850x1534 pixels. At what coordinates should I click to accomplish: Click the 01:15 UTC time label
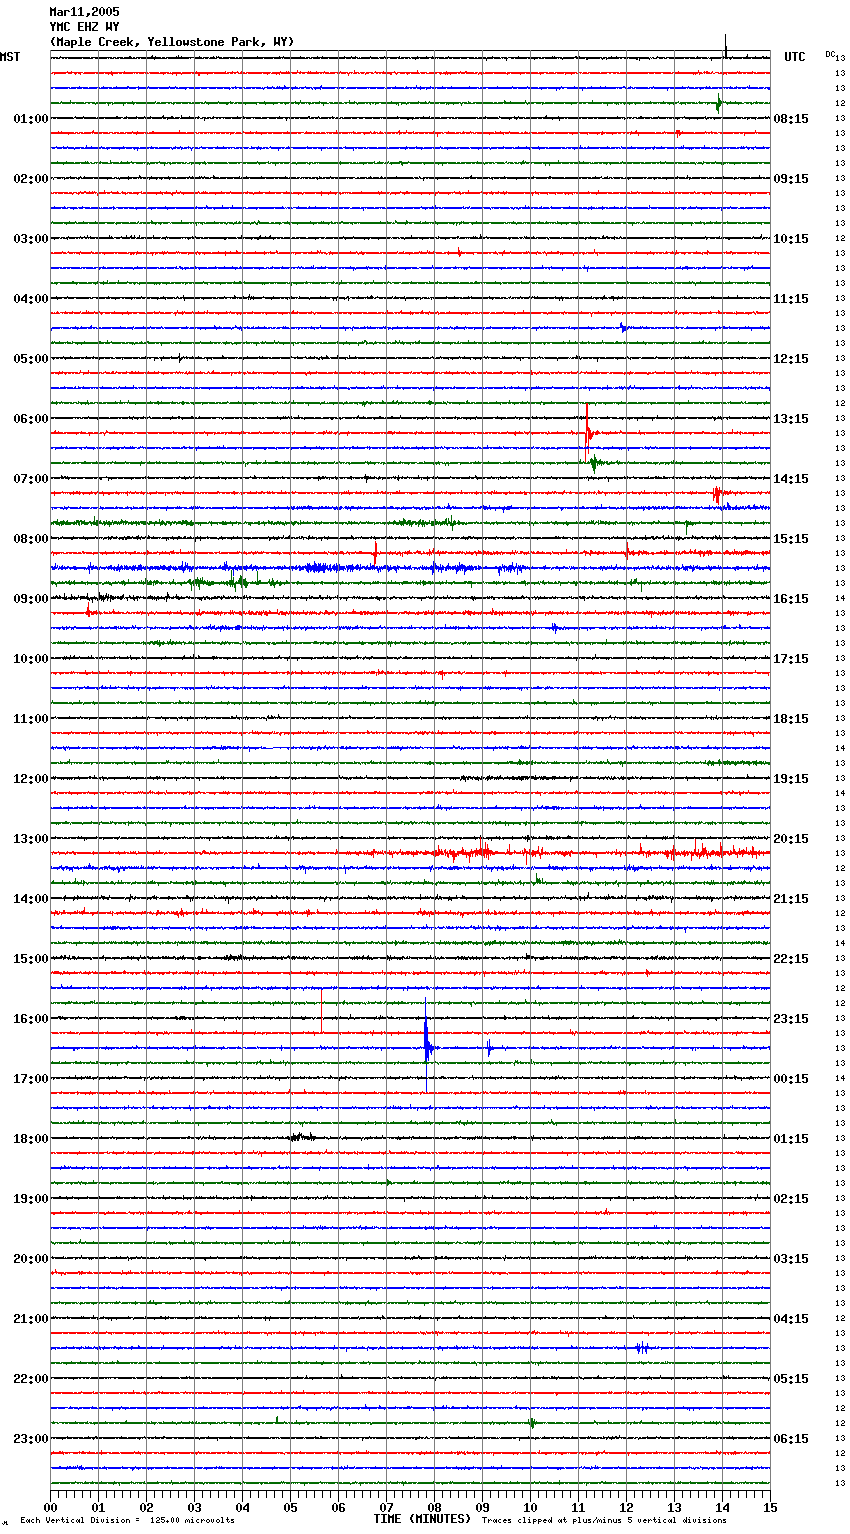791,1139
